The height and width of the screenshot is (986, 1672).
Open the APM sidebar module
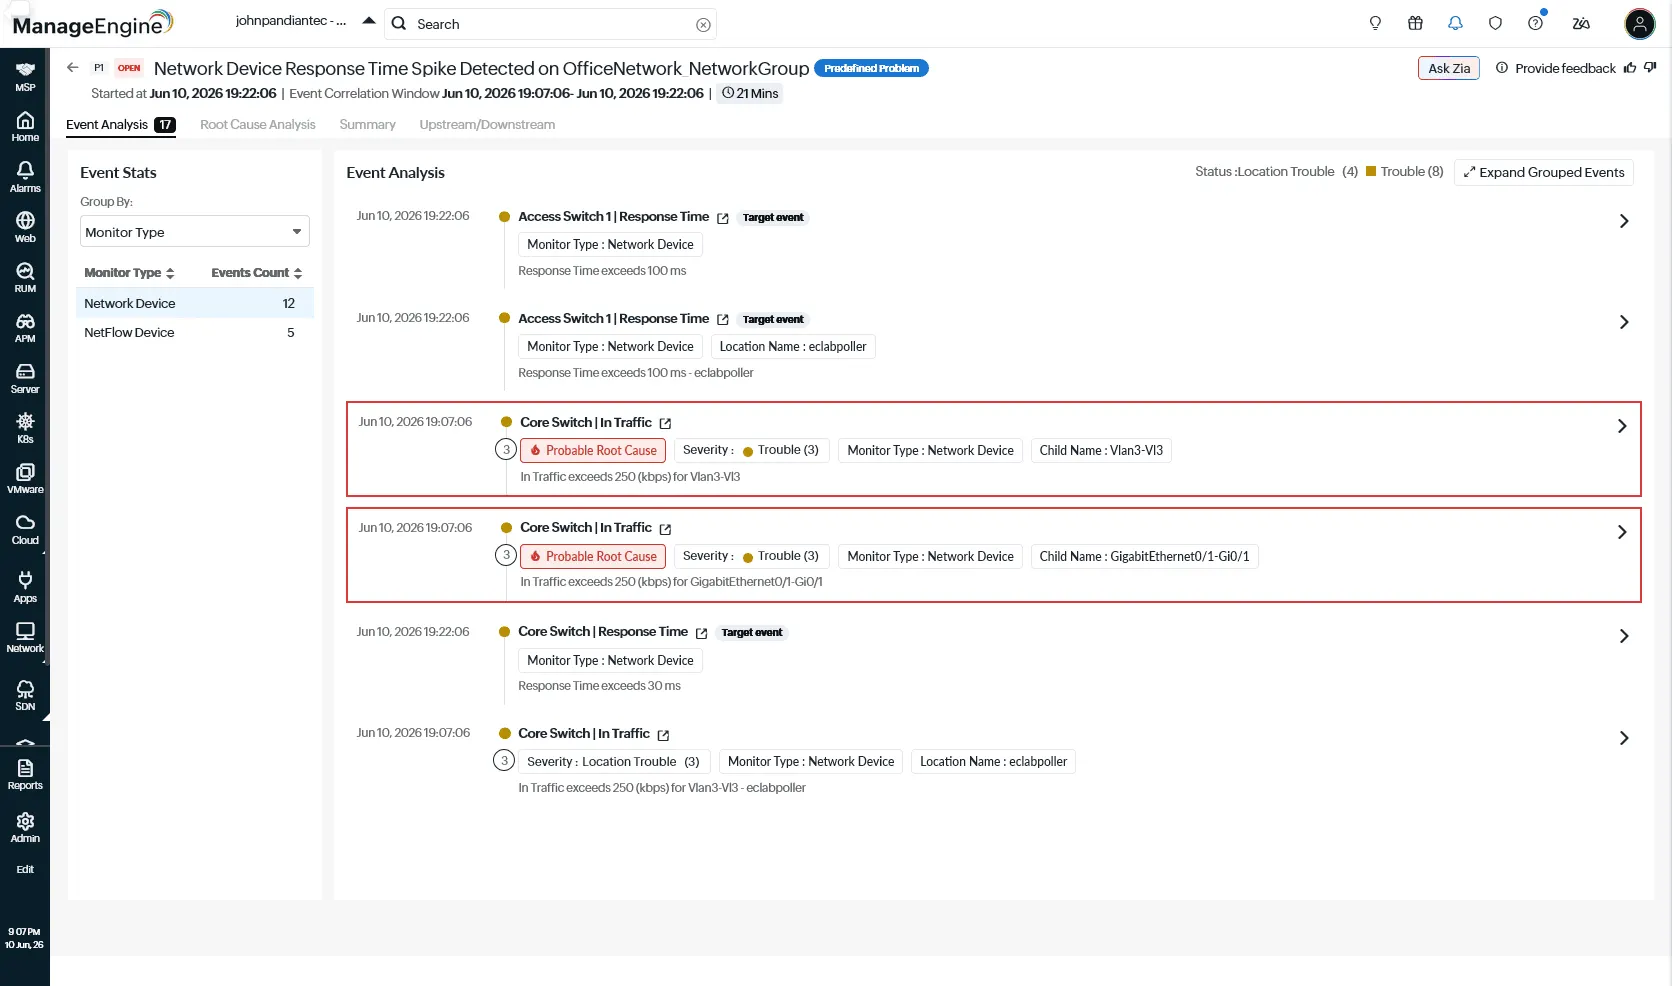tap(25, 328)
